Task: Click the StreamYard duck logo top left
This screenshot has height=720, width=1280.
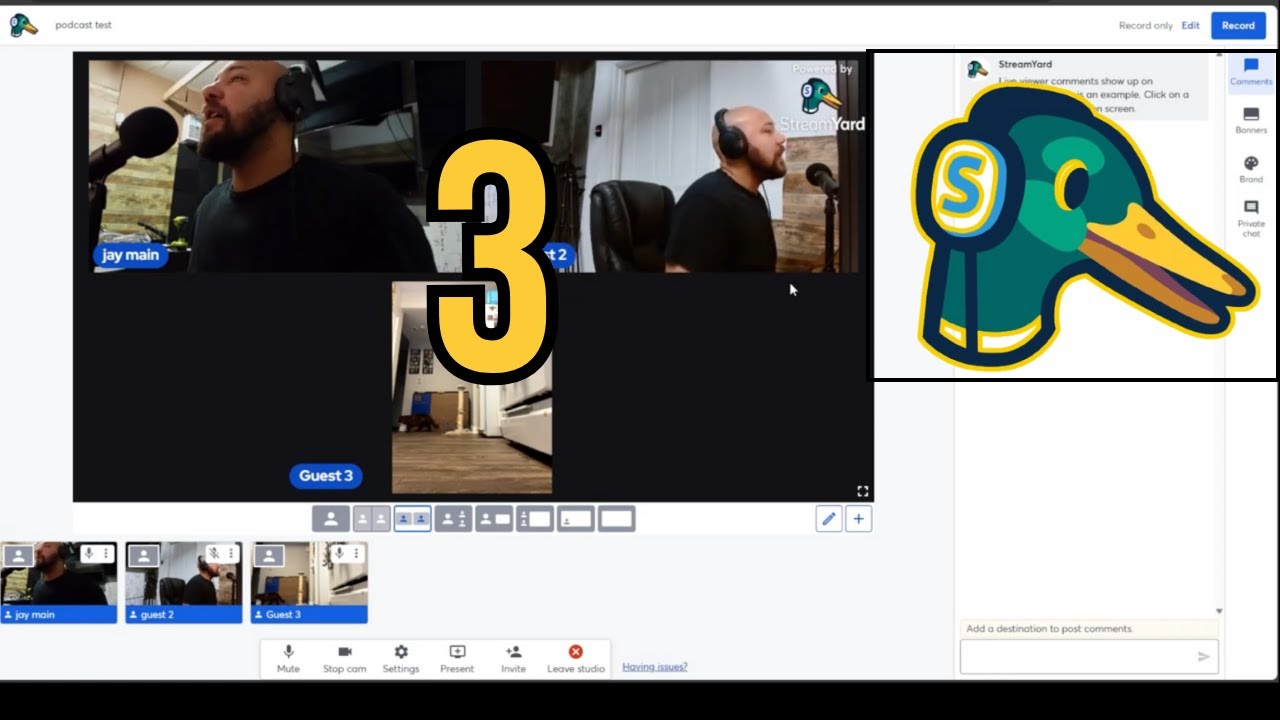Action: click(x=23, y=25)
